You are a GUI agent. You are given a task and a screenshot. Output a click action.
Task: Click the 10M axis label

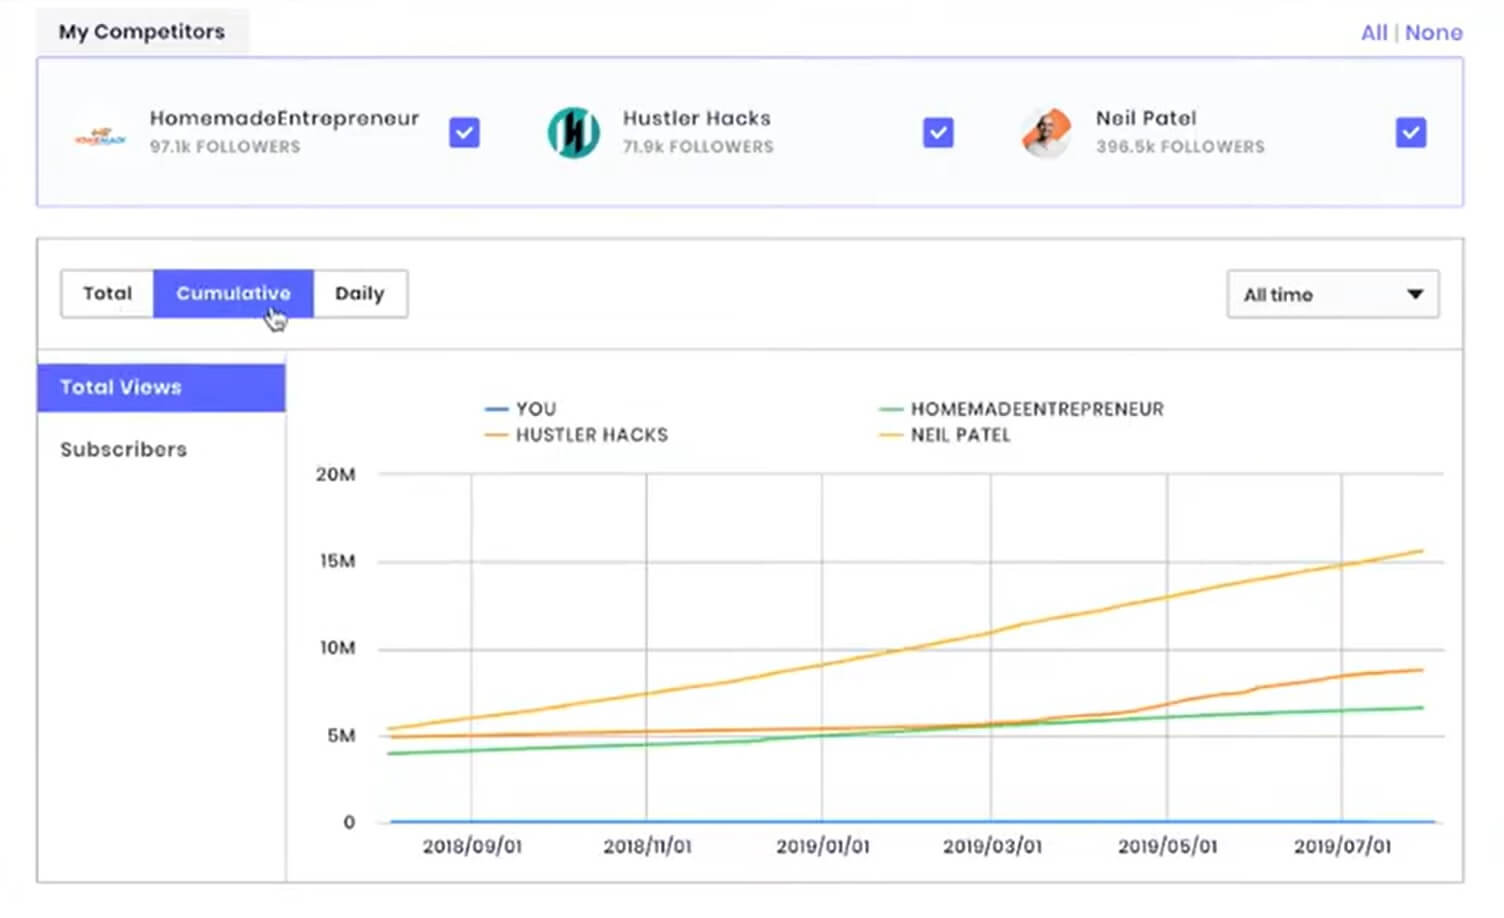point(337,648)
